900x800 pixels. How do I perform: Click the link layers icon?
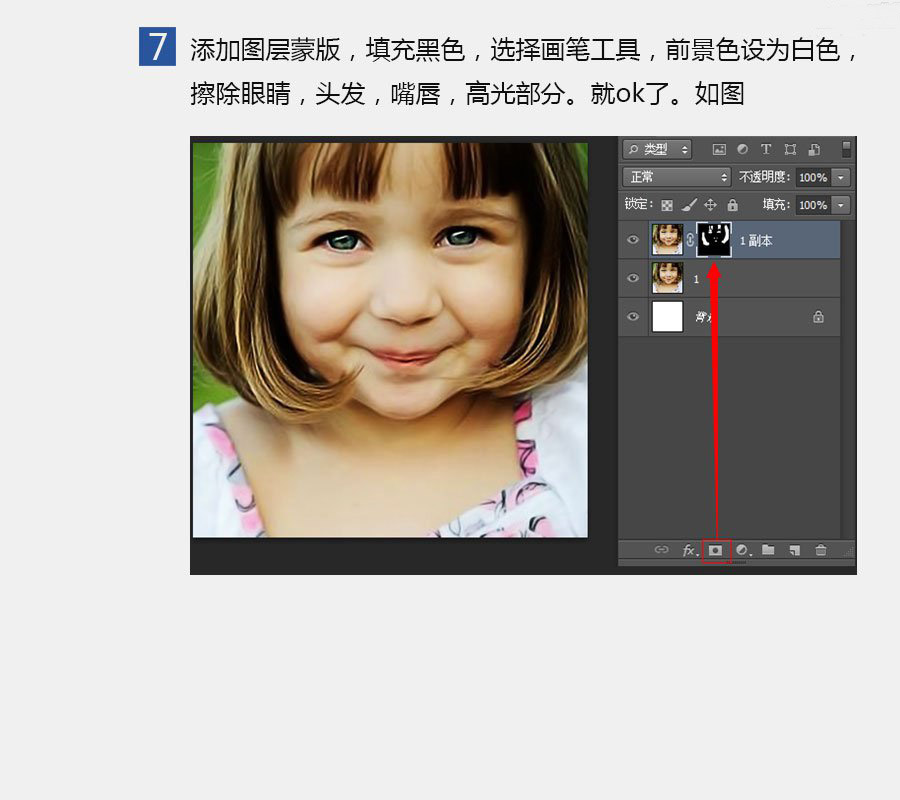(661, 550)
